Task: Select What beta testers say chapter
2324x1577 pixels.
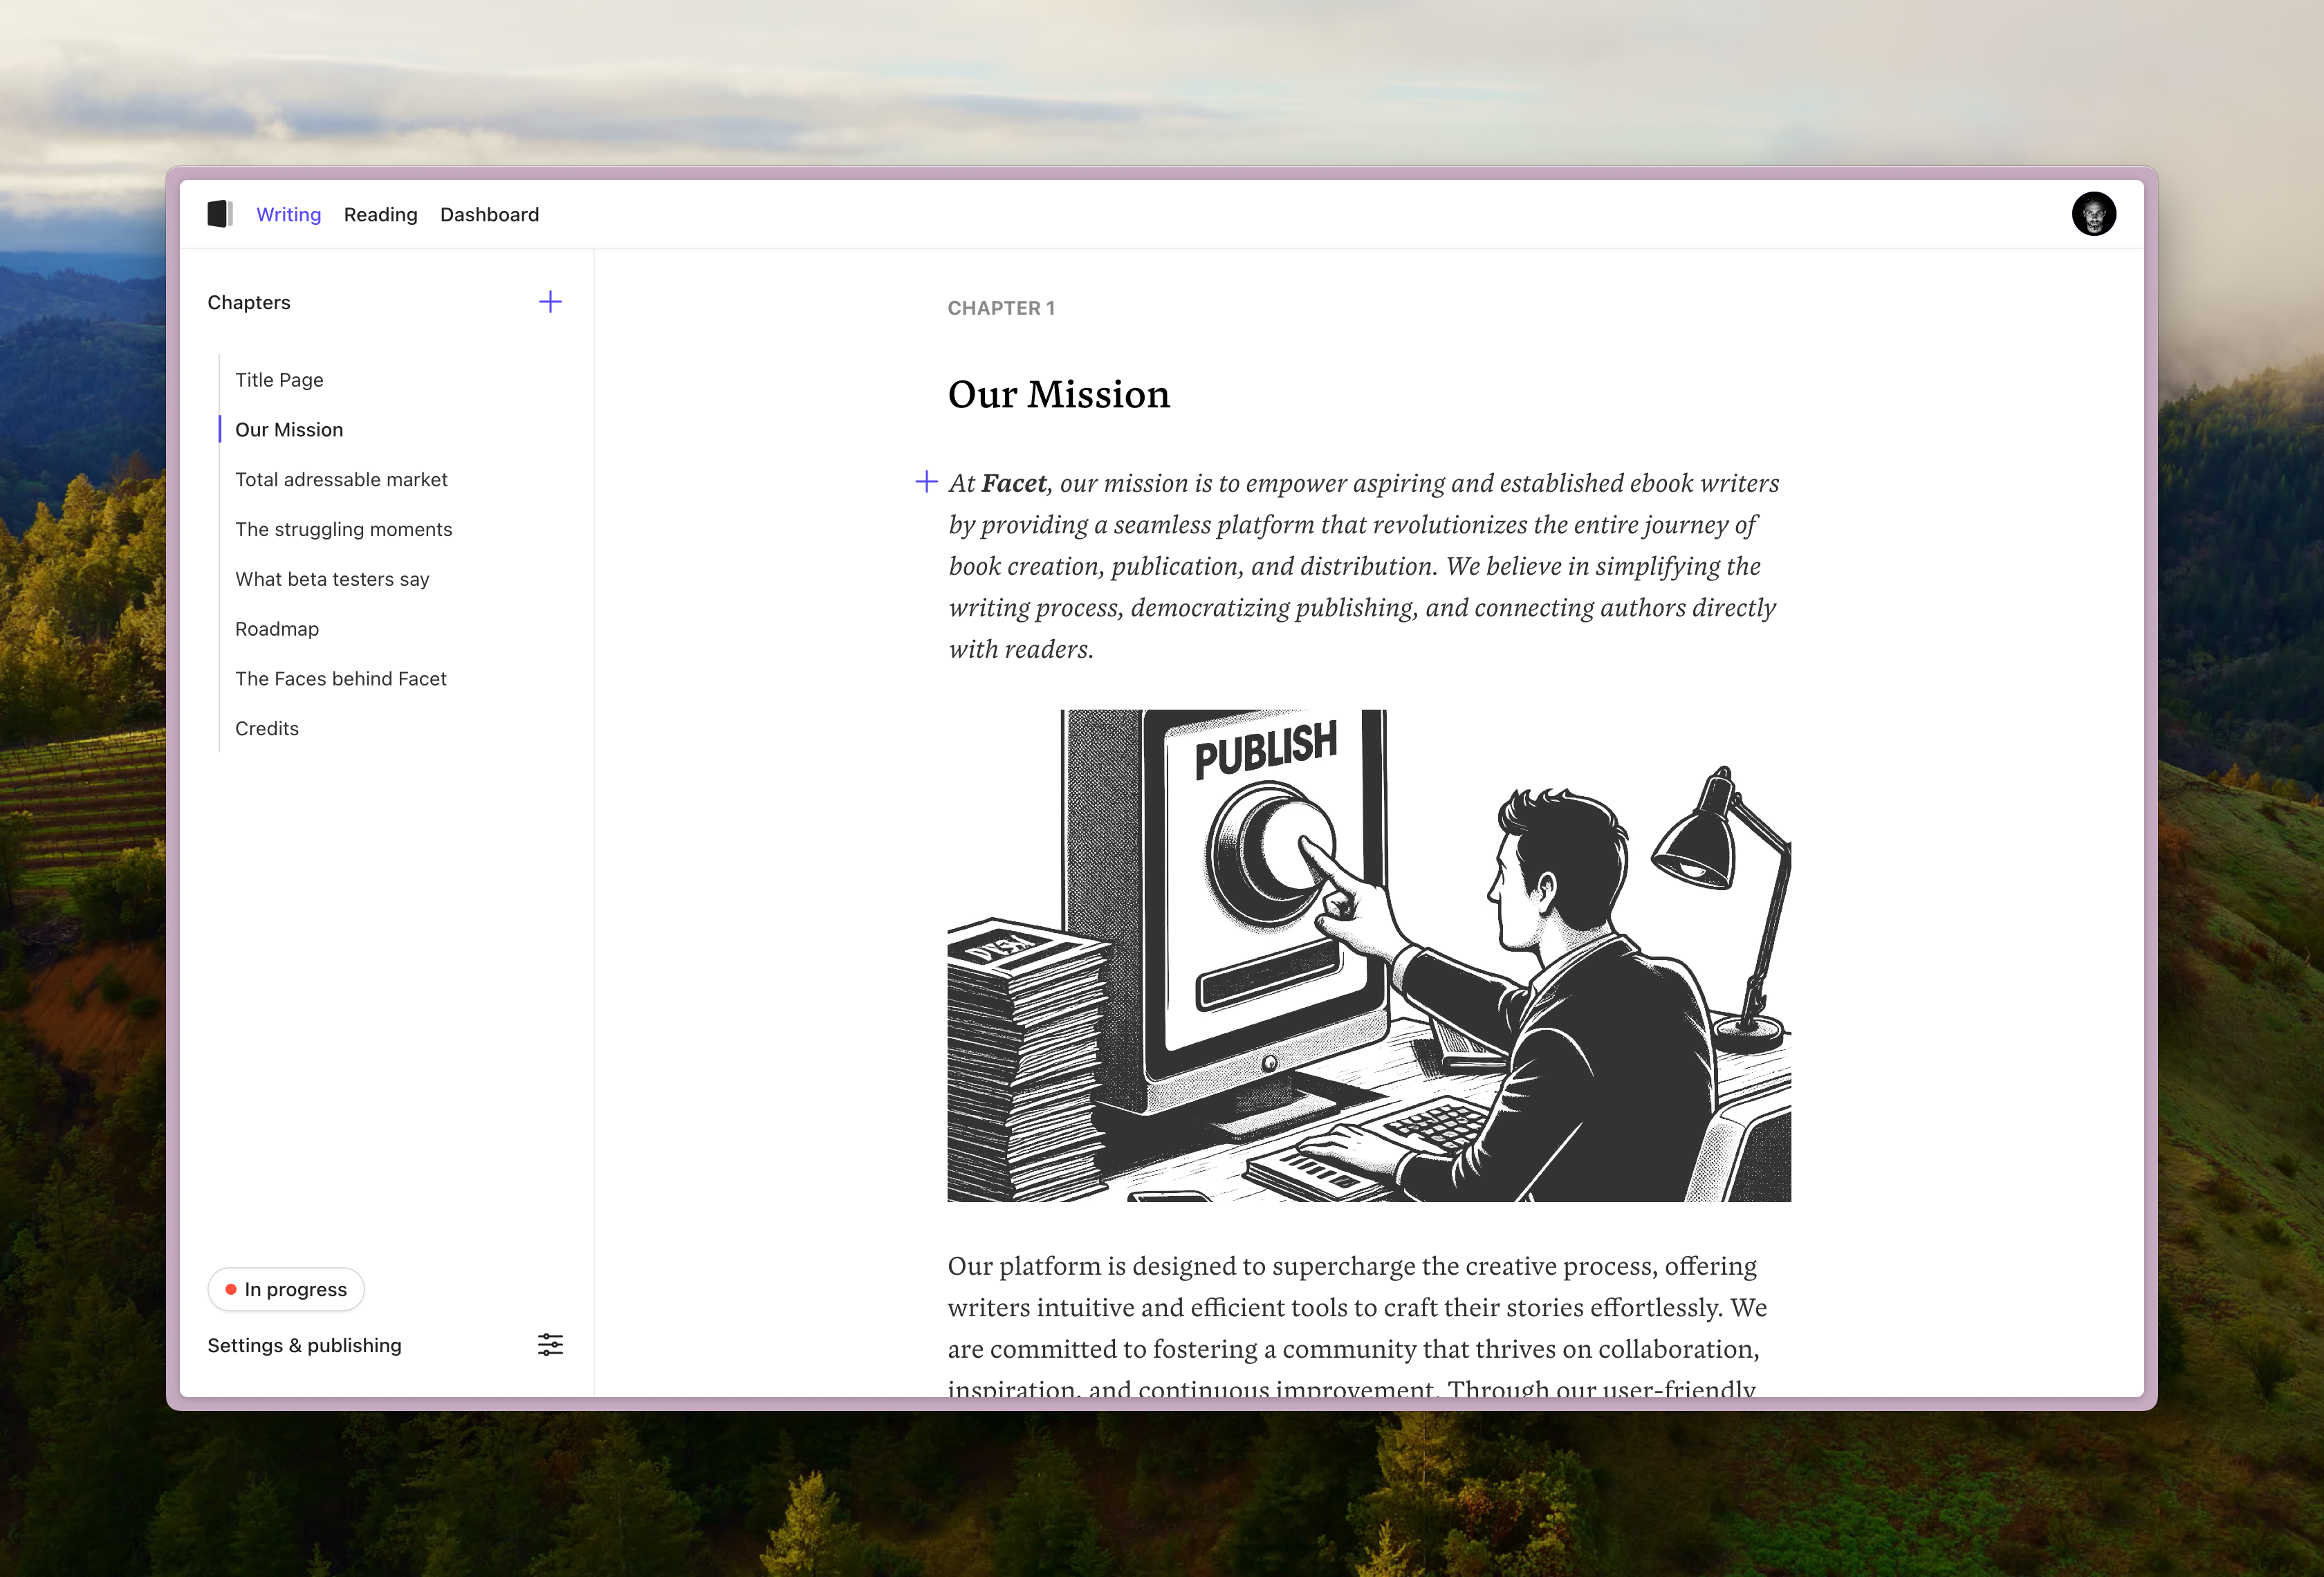Action: (332, 580)
